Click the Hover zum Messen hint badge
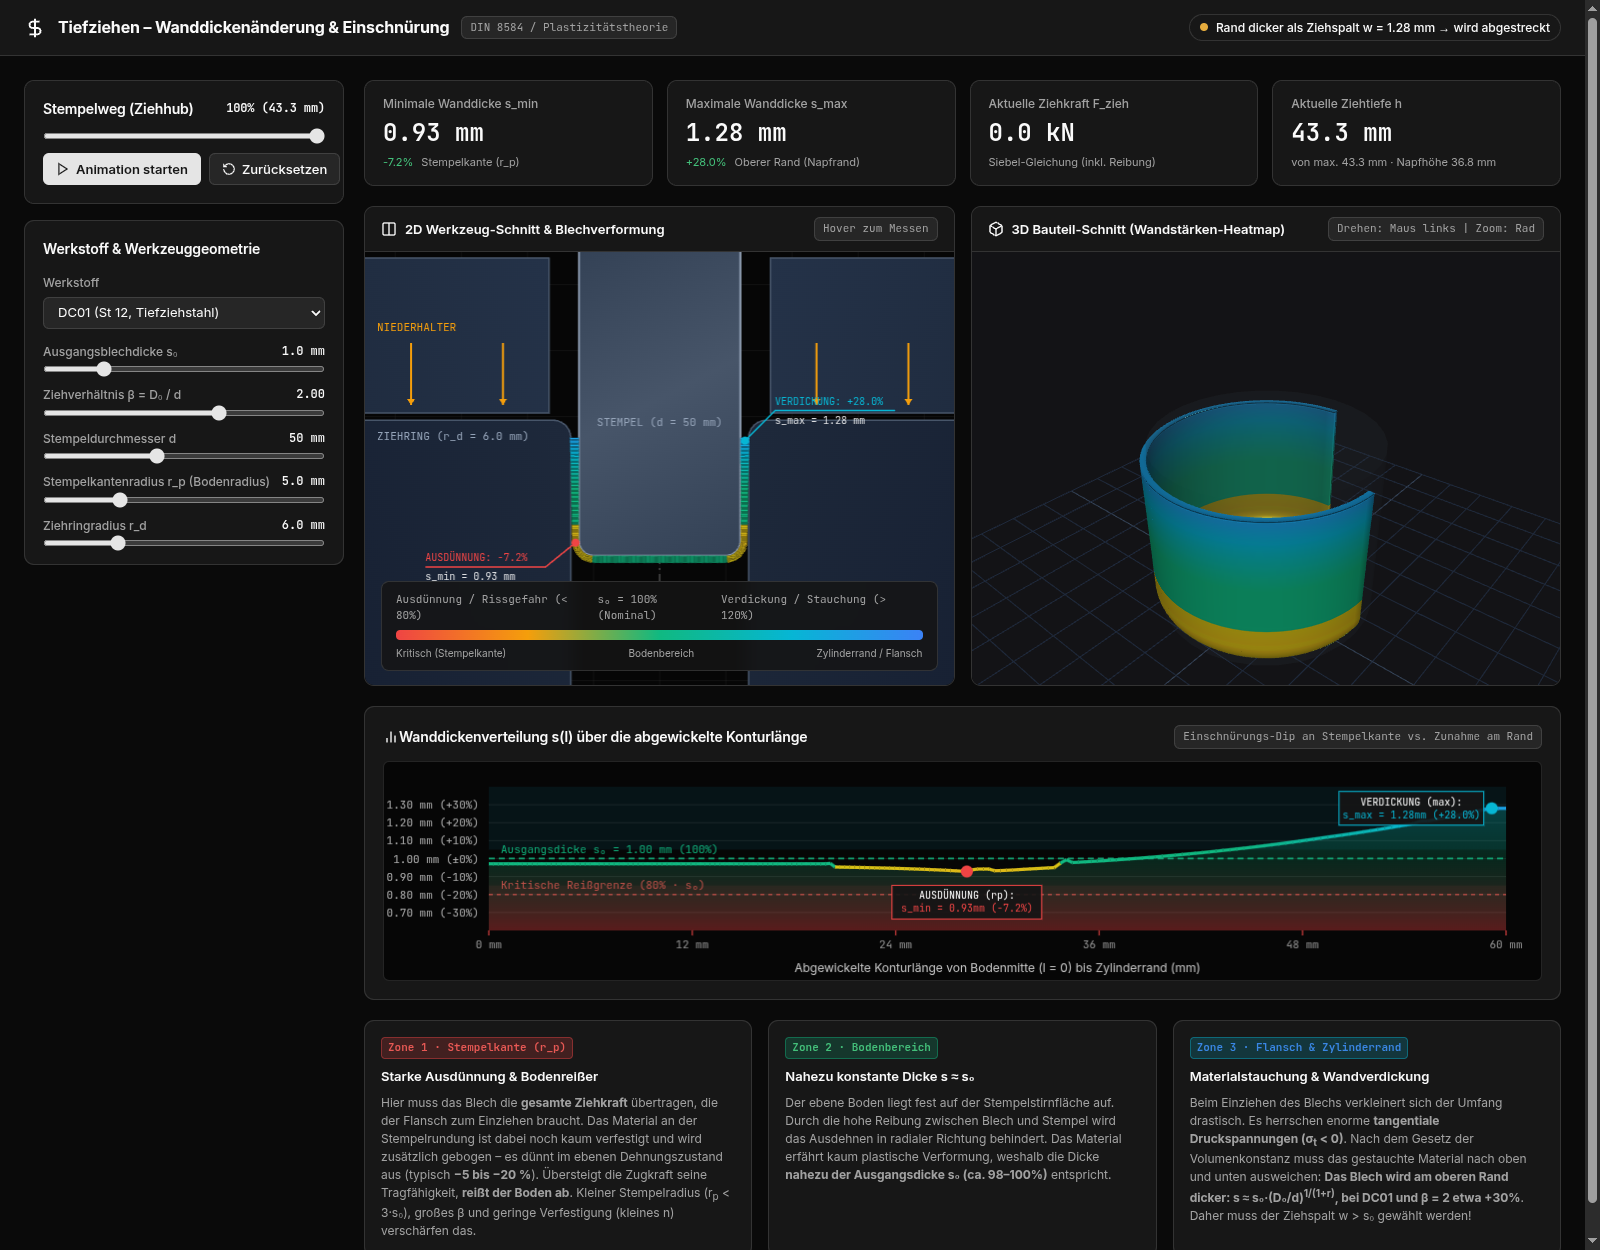Viewport: 1600px width, 1250px height. click(876, 229)
